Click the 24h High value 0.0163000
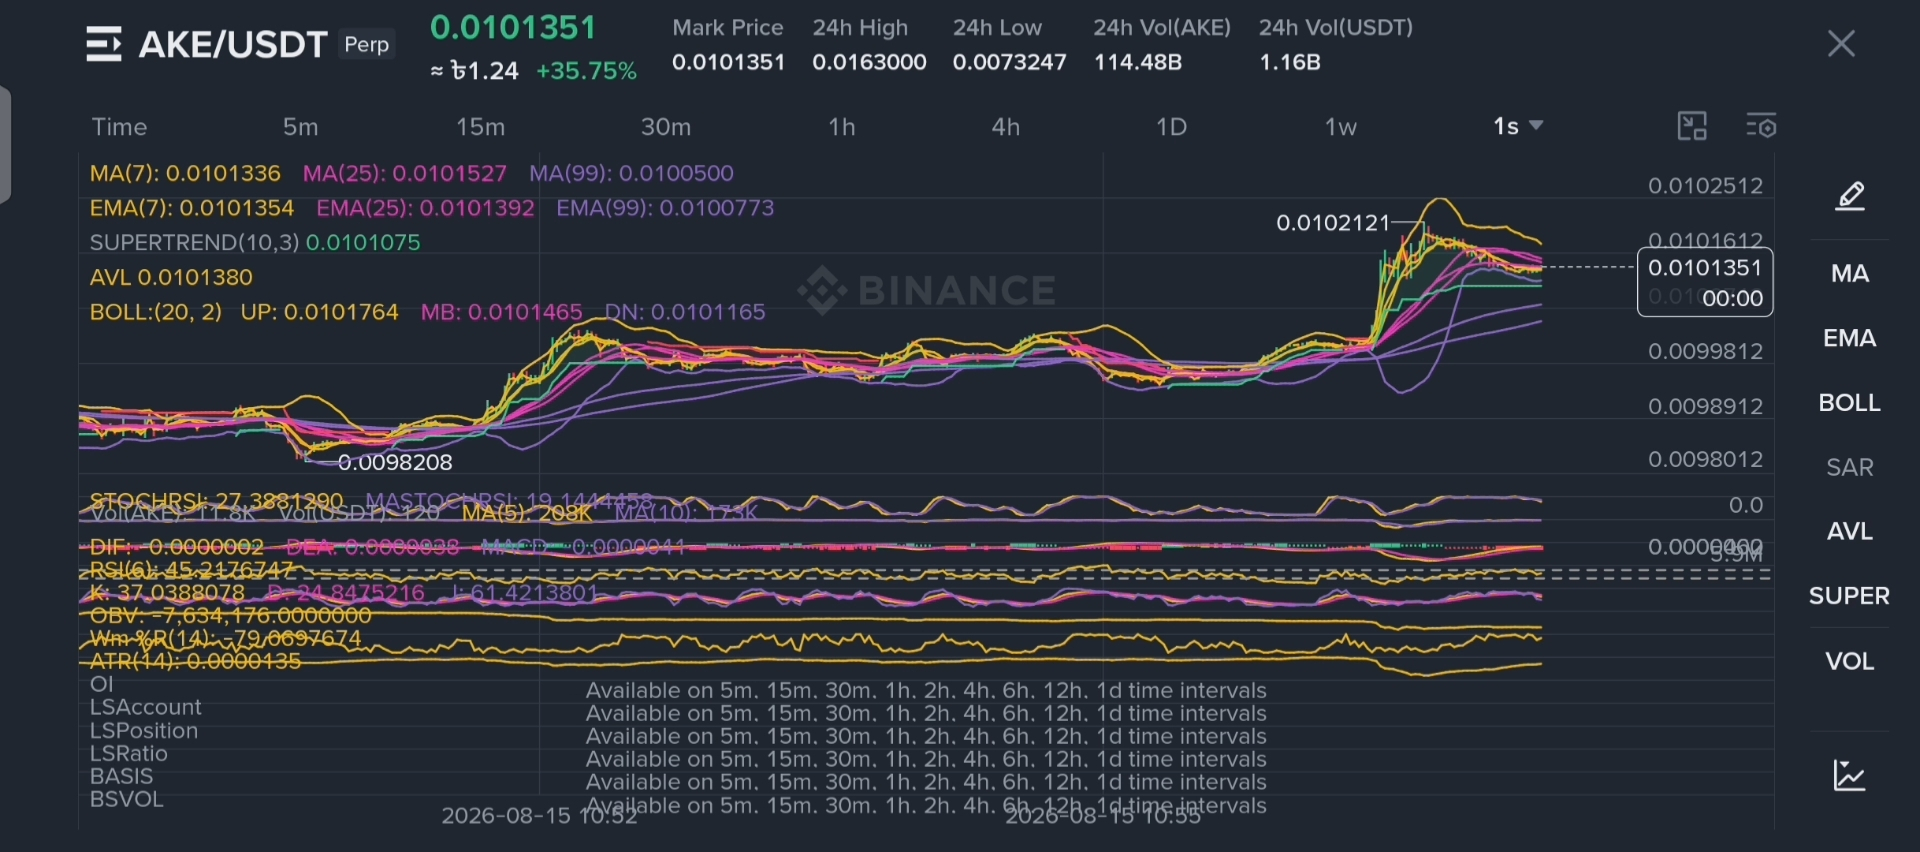 [869, 62]
